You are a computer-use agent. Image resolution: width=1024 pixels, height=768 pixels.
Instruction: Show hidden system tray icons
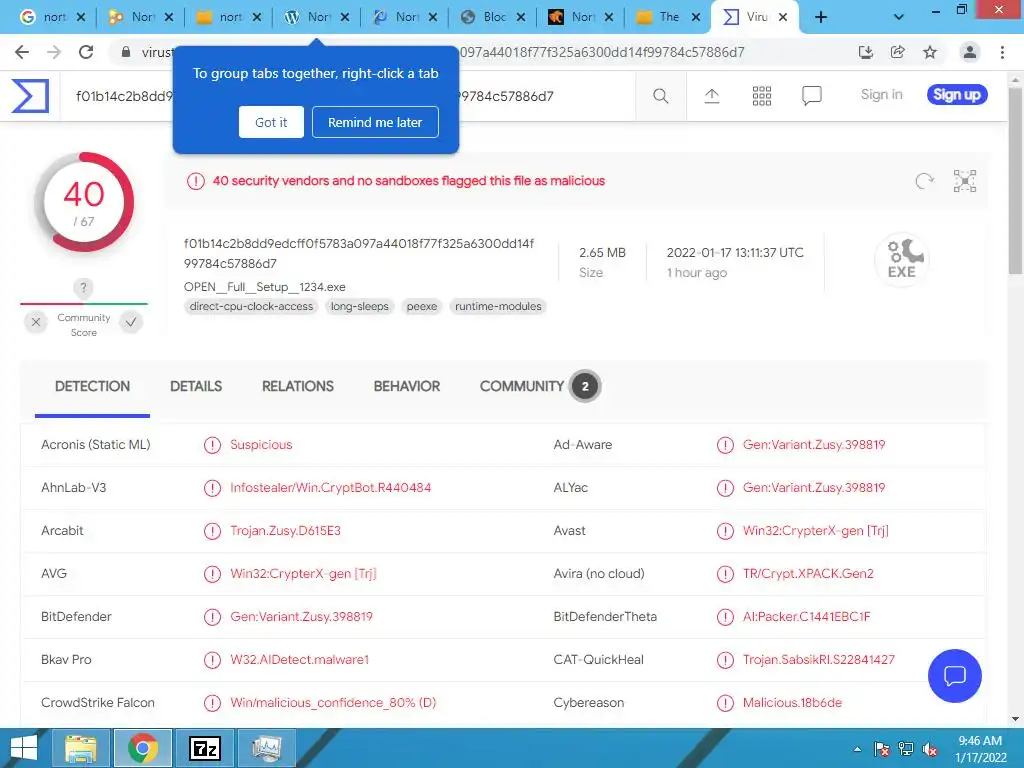click(x=857, y=749)
